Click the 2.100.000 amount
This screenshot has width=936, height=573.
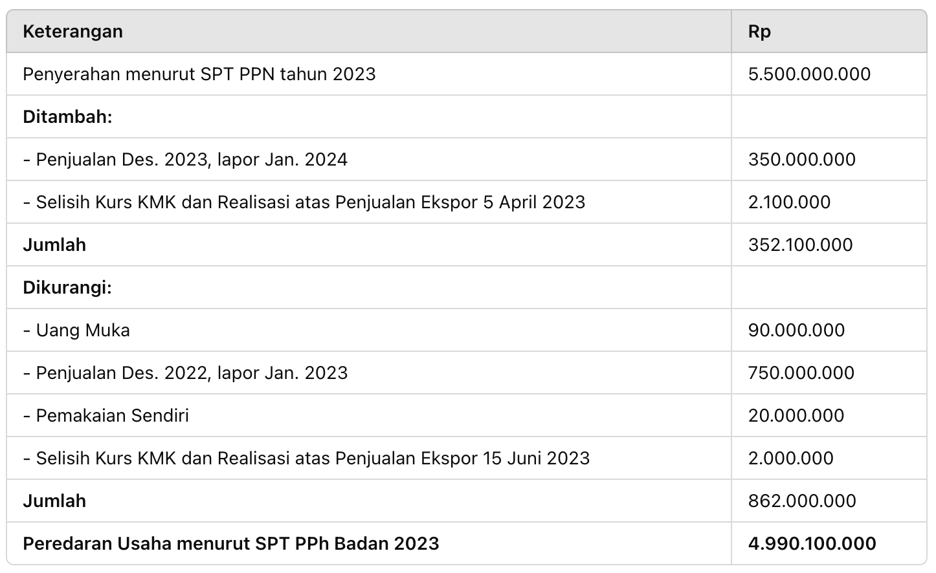click(789, 202)
